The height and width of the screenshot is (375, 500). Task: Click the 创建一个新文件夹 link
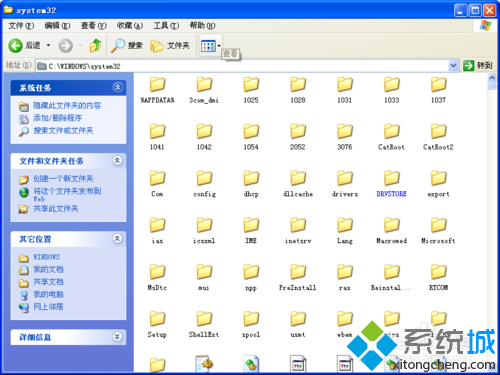pos(63,179)
